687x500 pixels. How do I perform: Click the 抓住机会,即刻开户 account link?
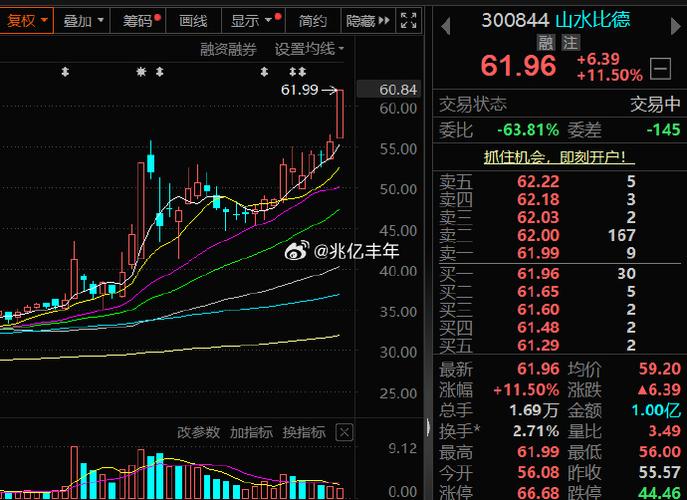(559, 156)
